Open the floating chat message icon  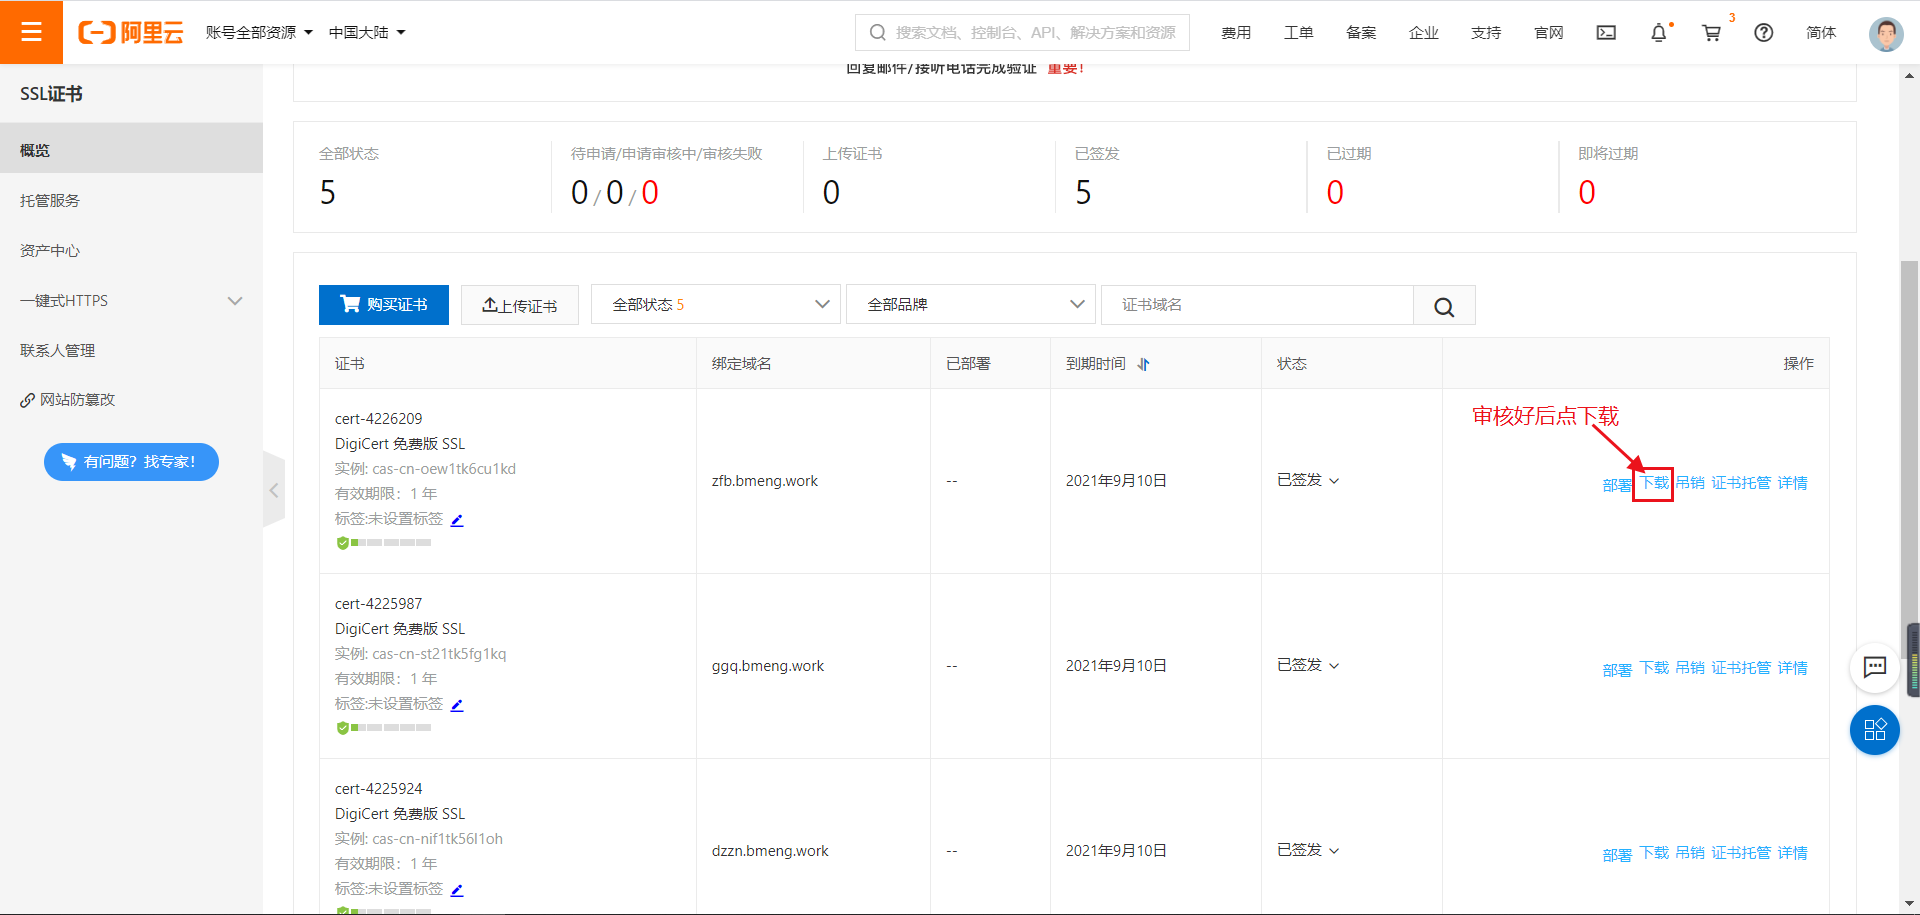pyautogui.click(x=1874, y=667)
